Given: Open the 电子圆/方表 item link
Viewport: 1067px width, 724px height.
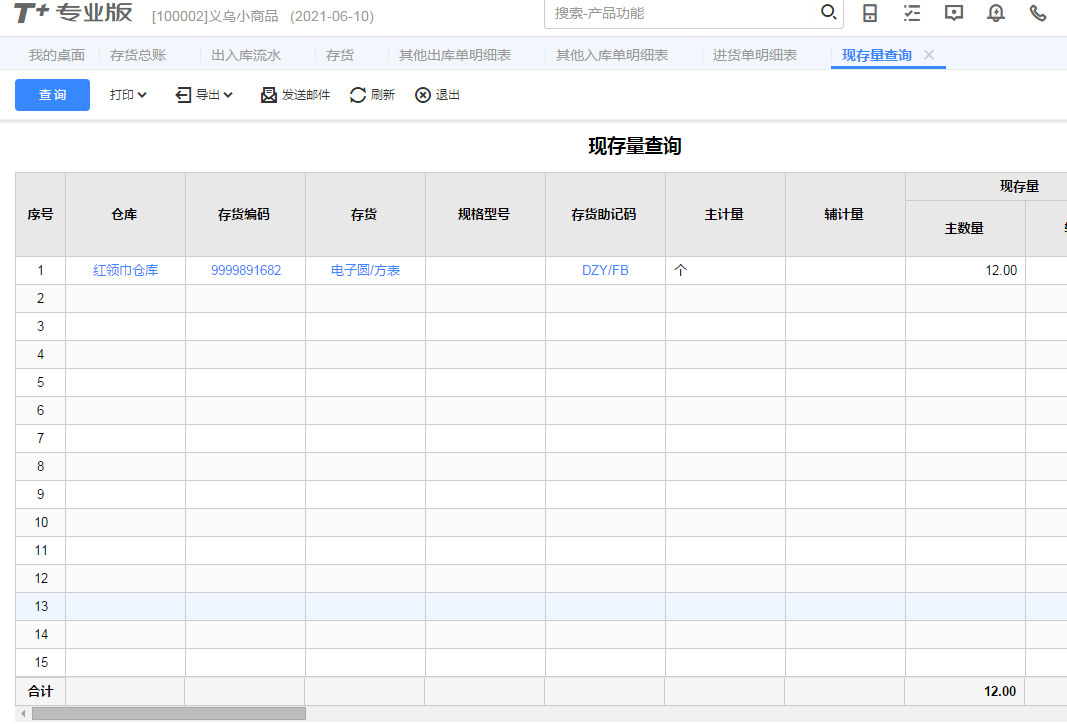Looking at the screenshot, I should (365, 270).
